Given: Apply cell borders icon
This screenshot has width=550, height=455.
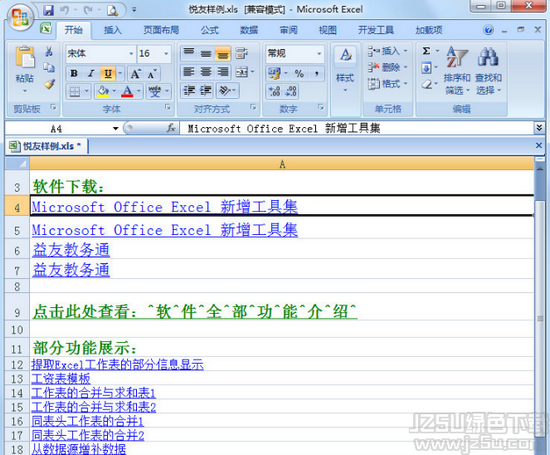Looking at the screenshot, I should pyautogui.click(x=75, y=92).
